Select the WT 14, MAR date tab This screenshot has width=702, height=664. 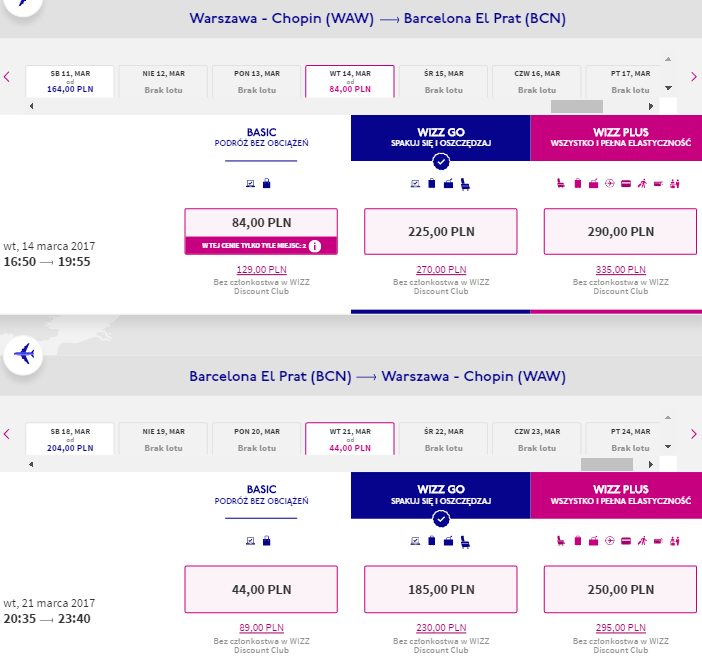tap(350, 81)
